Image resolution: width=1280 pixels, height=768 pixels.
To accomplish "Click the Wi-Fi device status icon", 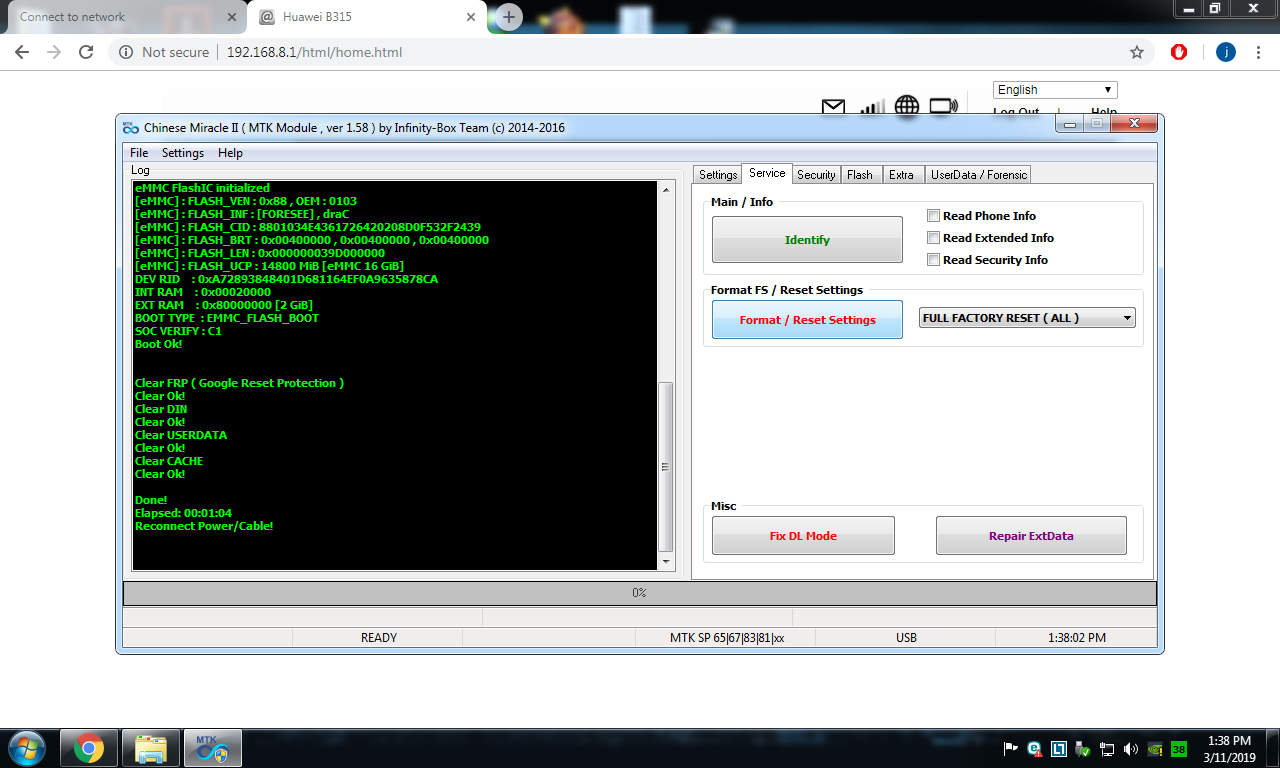I will point(943,106).
